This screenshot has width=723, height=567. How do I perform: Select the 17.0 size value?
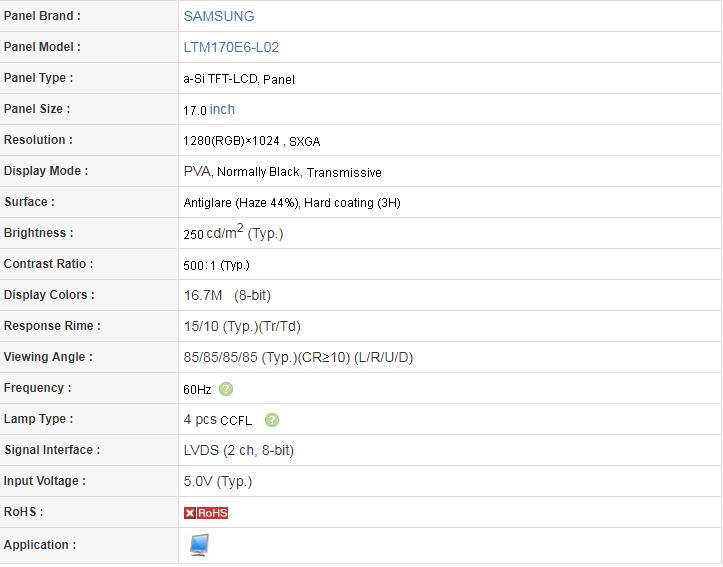pyautogui.click(x=195, y=111)
